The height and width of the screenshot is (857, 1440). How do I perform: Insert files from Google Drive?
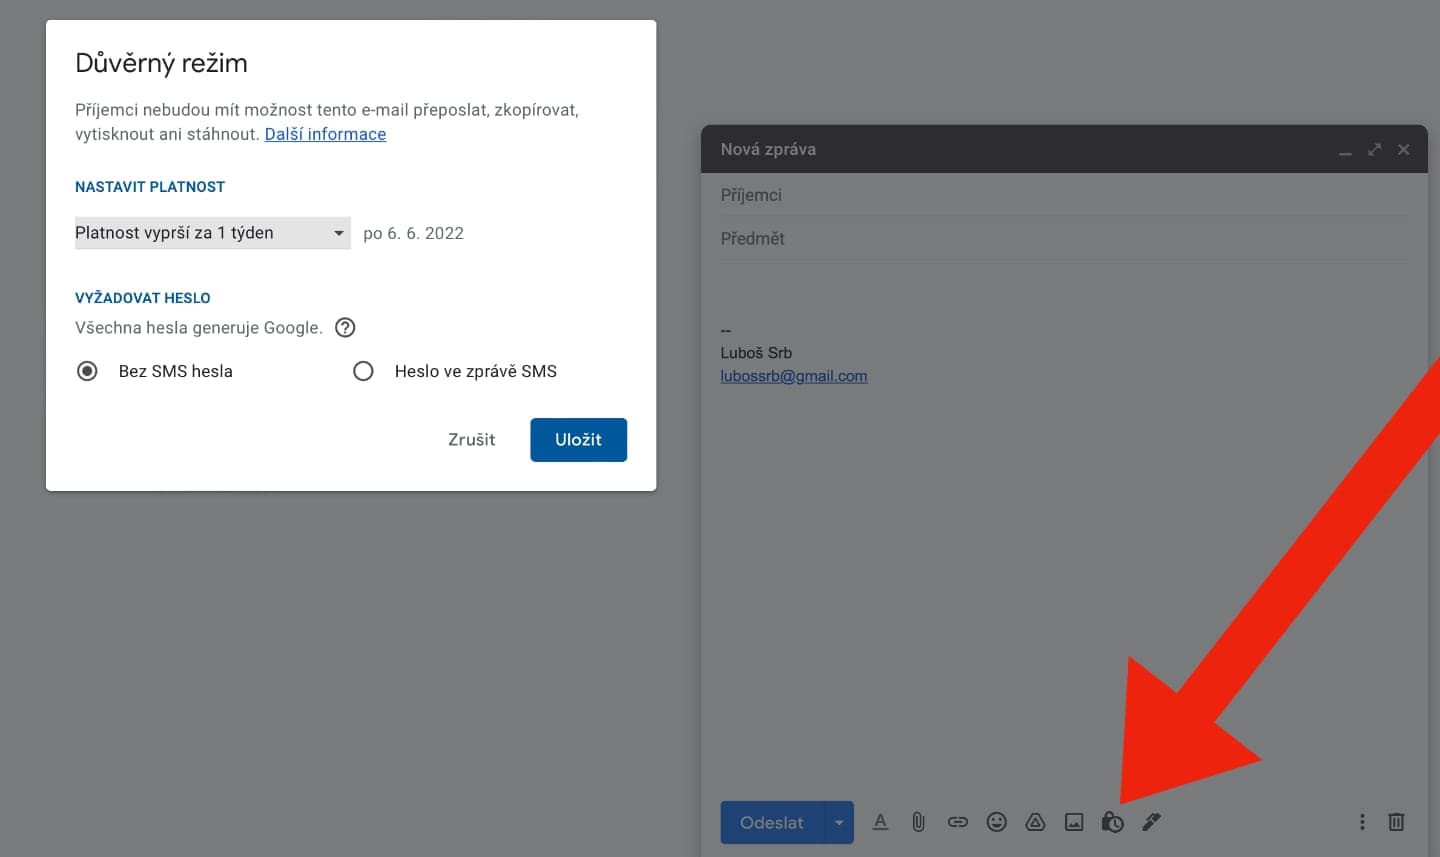(1035, 822)
